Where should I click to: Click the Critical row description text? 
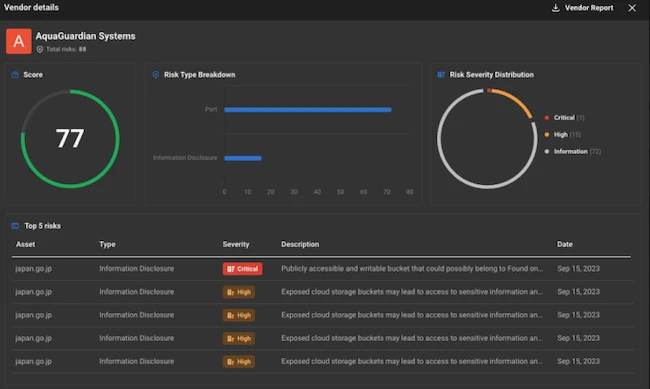coord(412,269)
